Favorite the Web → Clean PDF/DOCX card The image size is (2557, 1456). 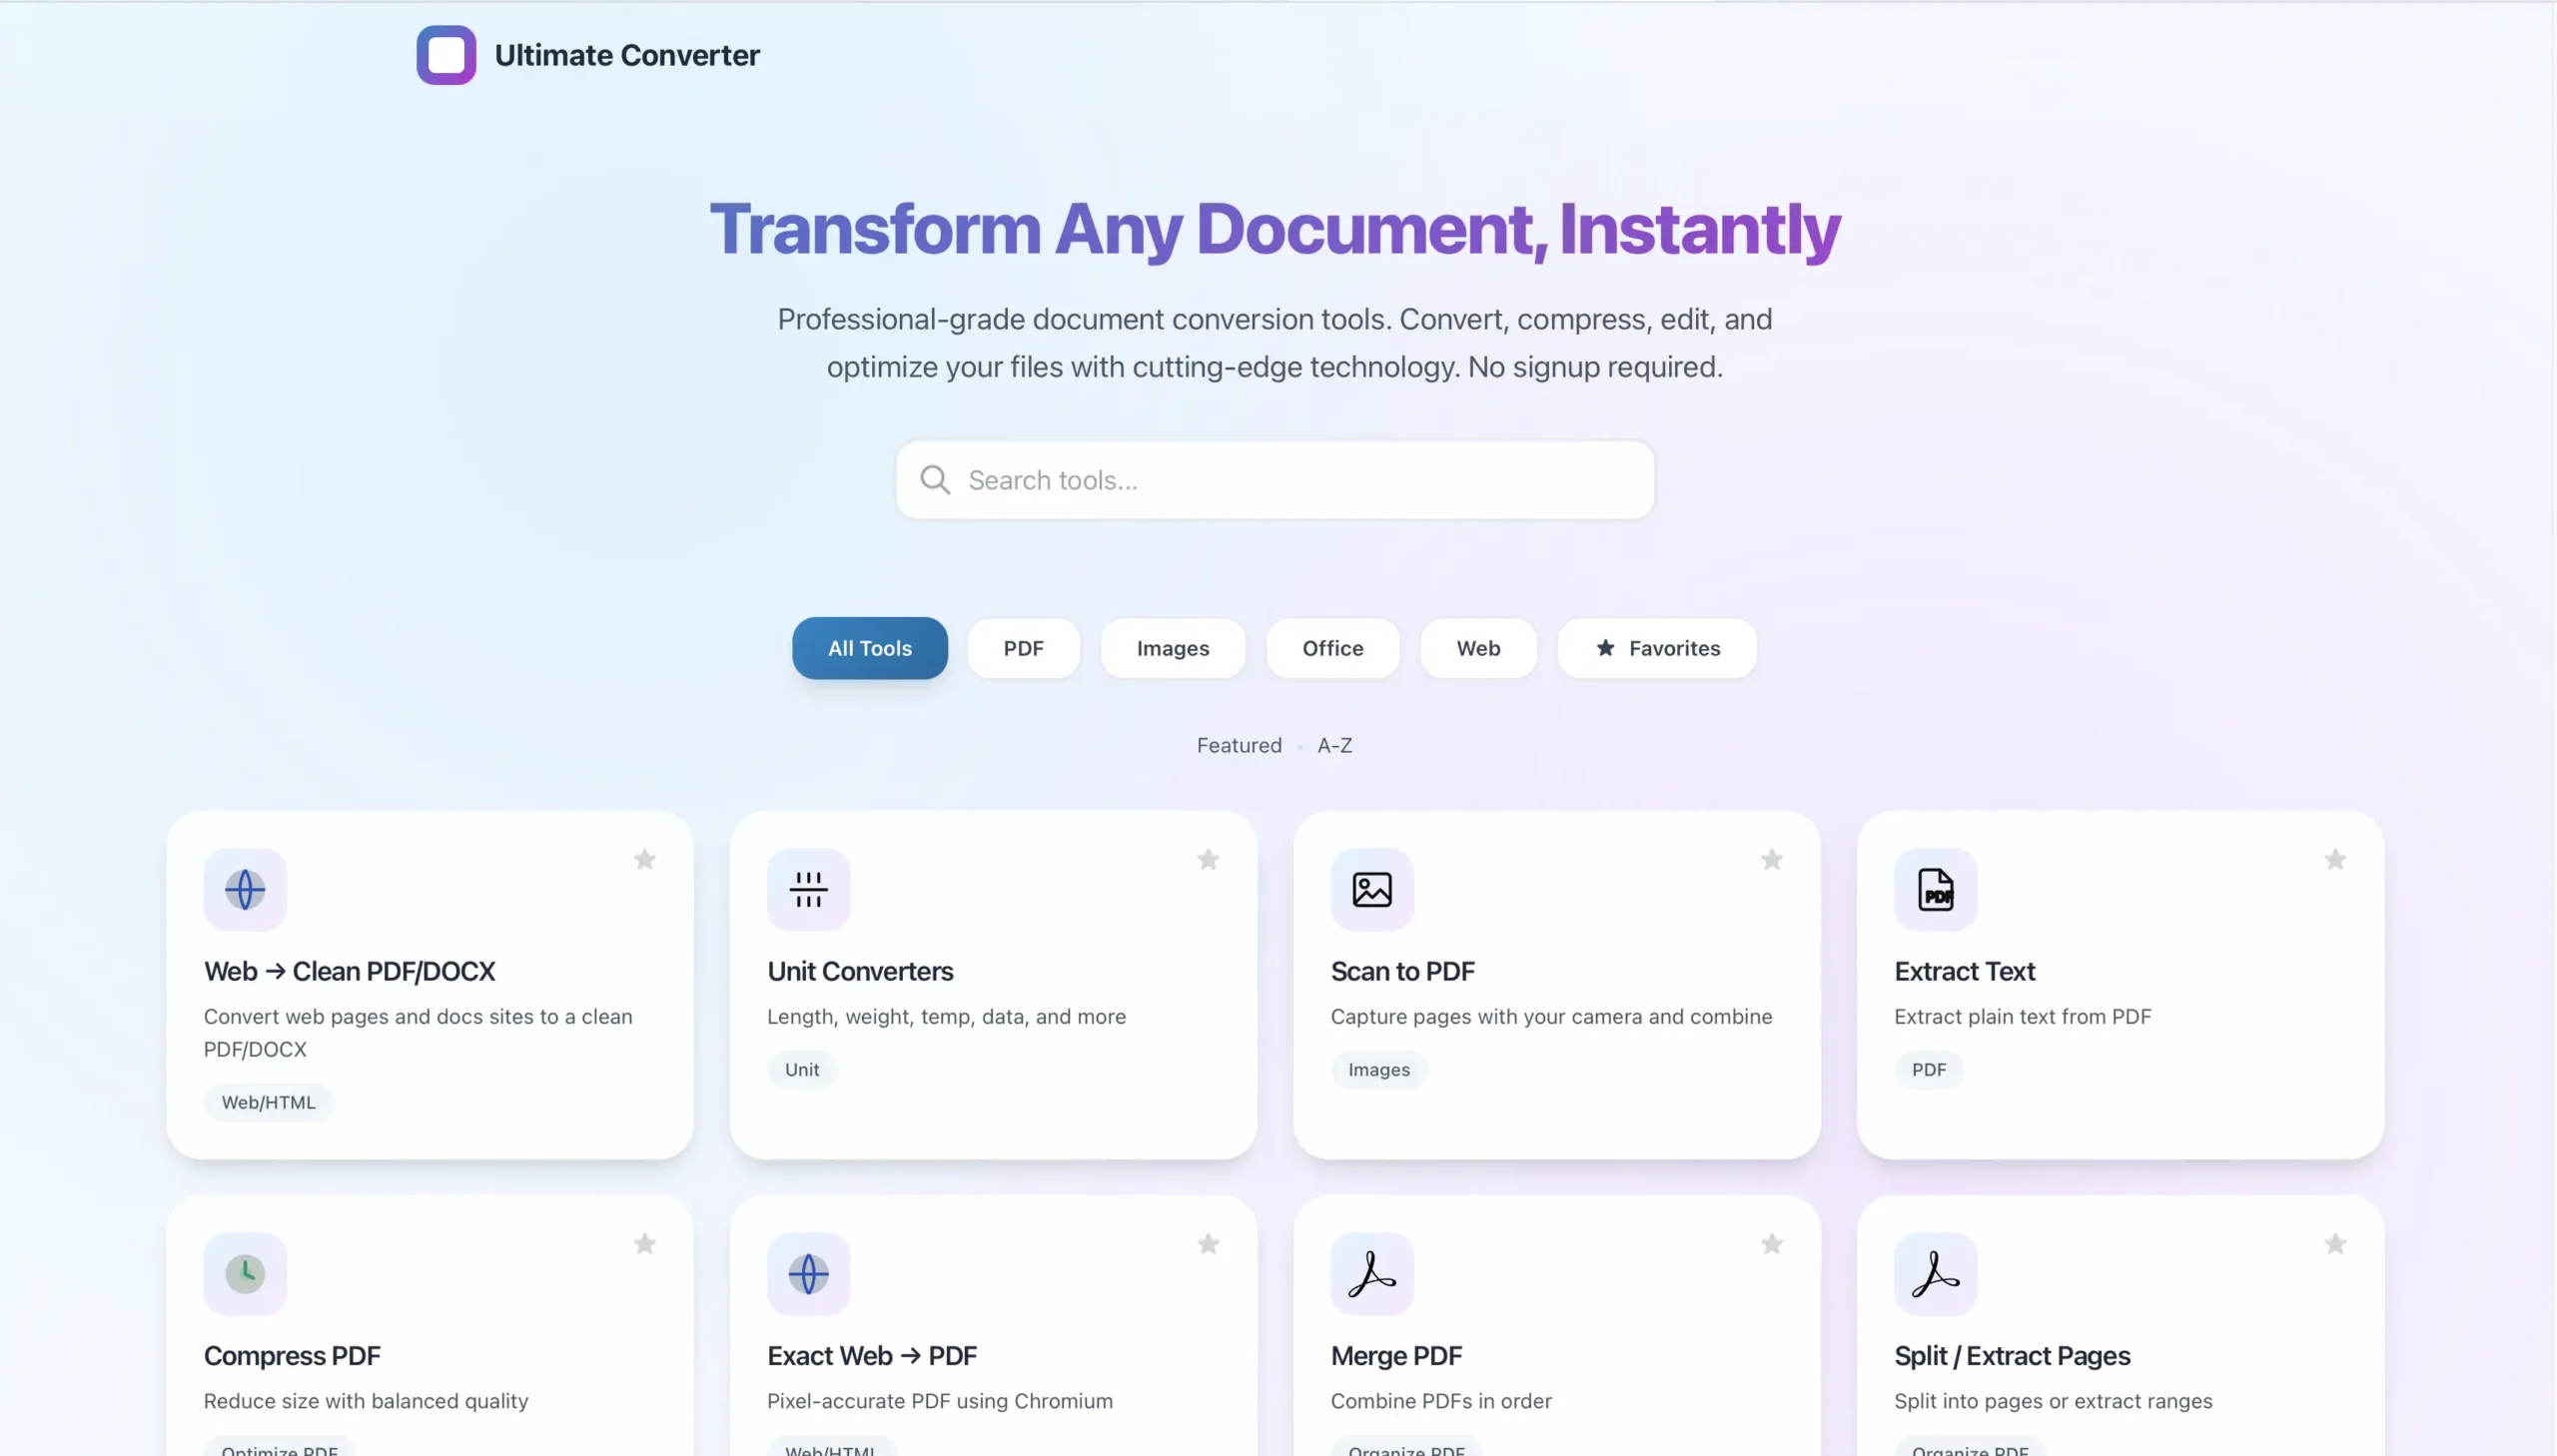(x=645, y=859)
